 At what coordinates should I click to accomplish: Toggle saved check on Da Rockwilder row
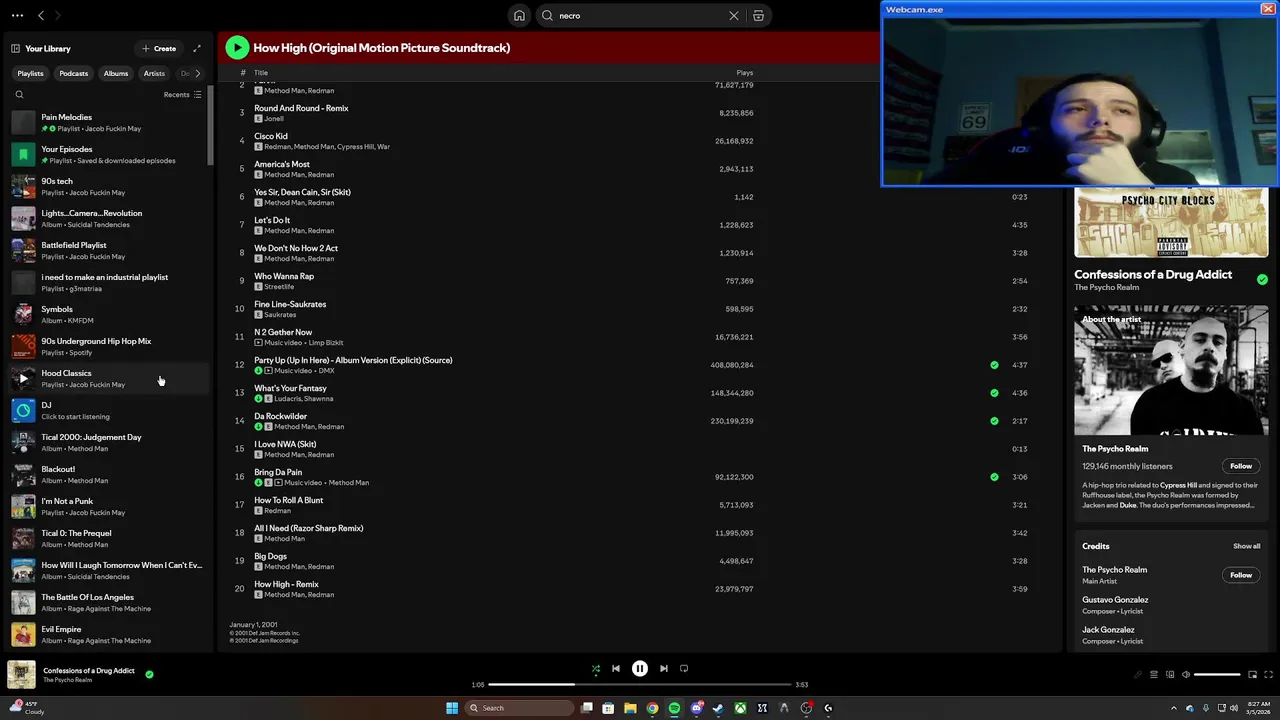pyautogui.click(x=994, y=421)
